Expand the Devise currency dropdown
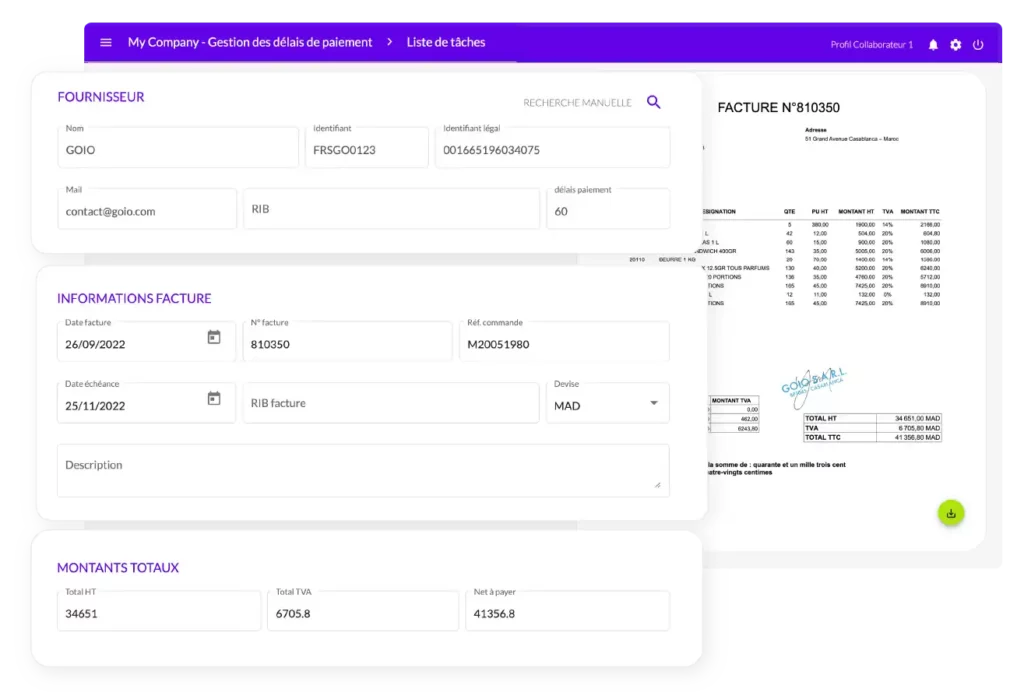The image size is (1024, 692). [x=654, y=403]
